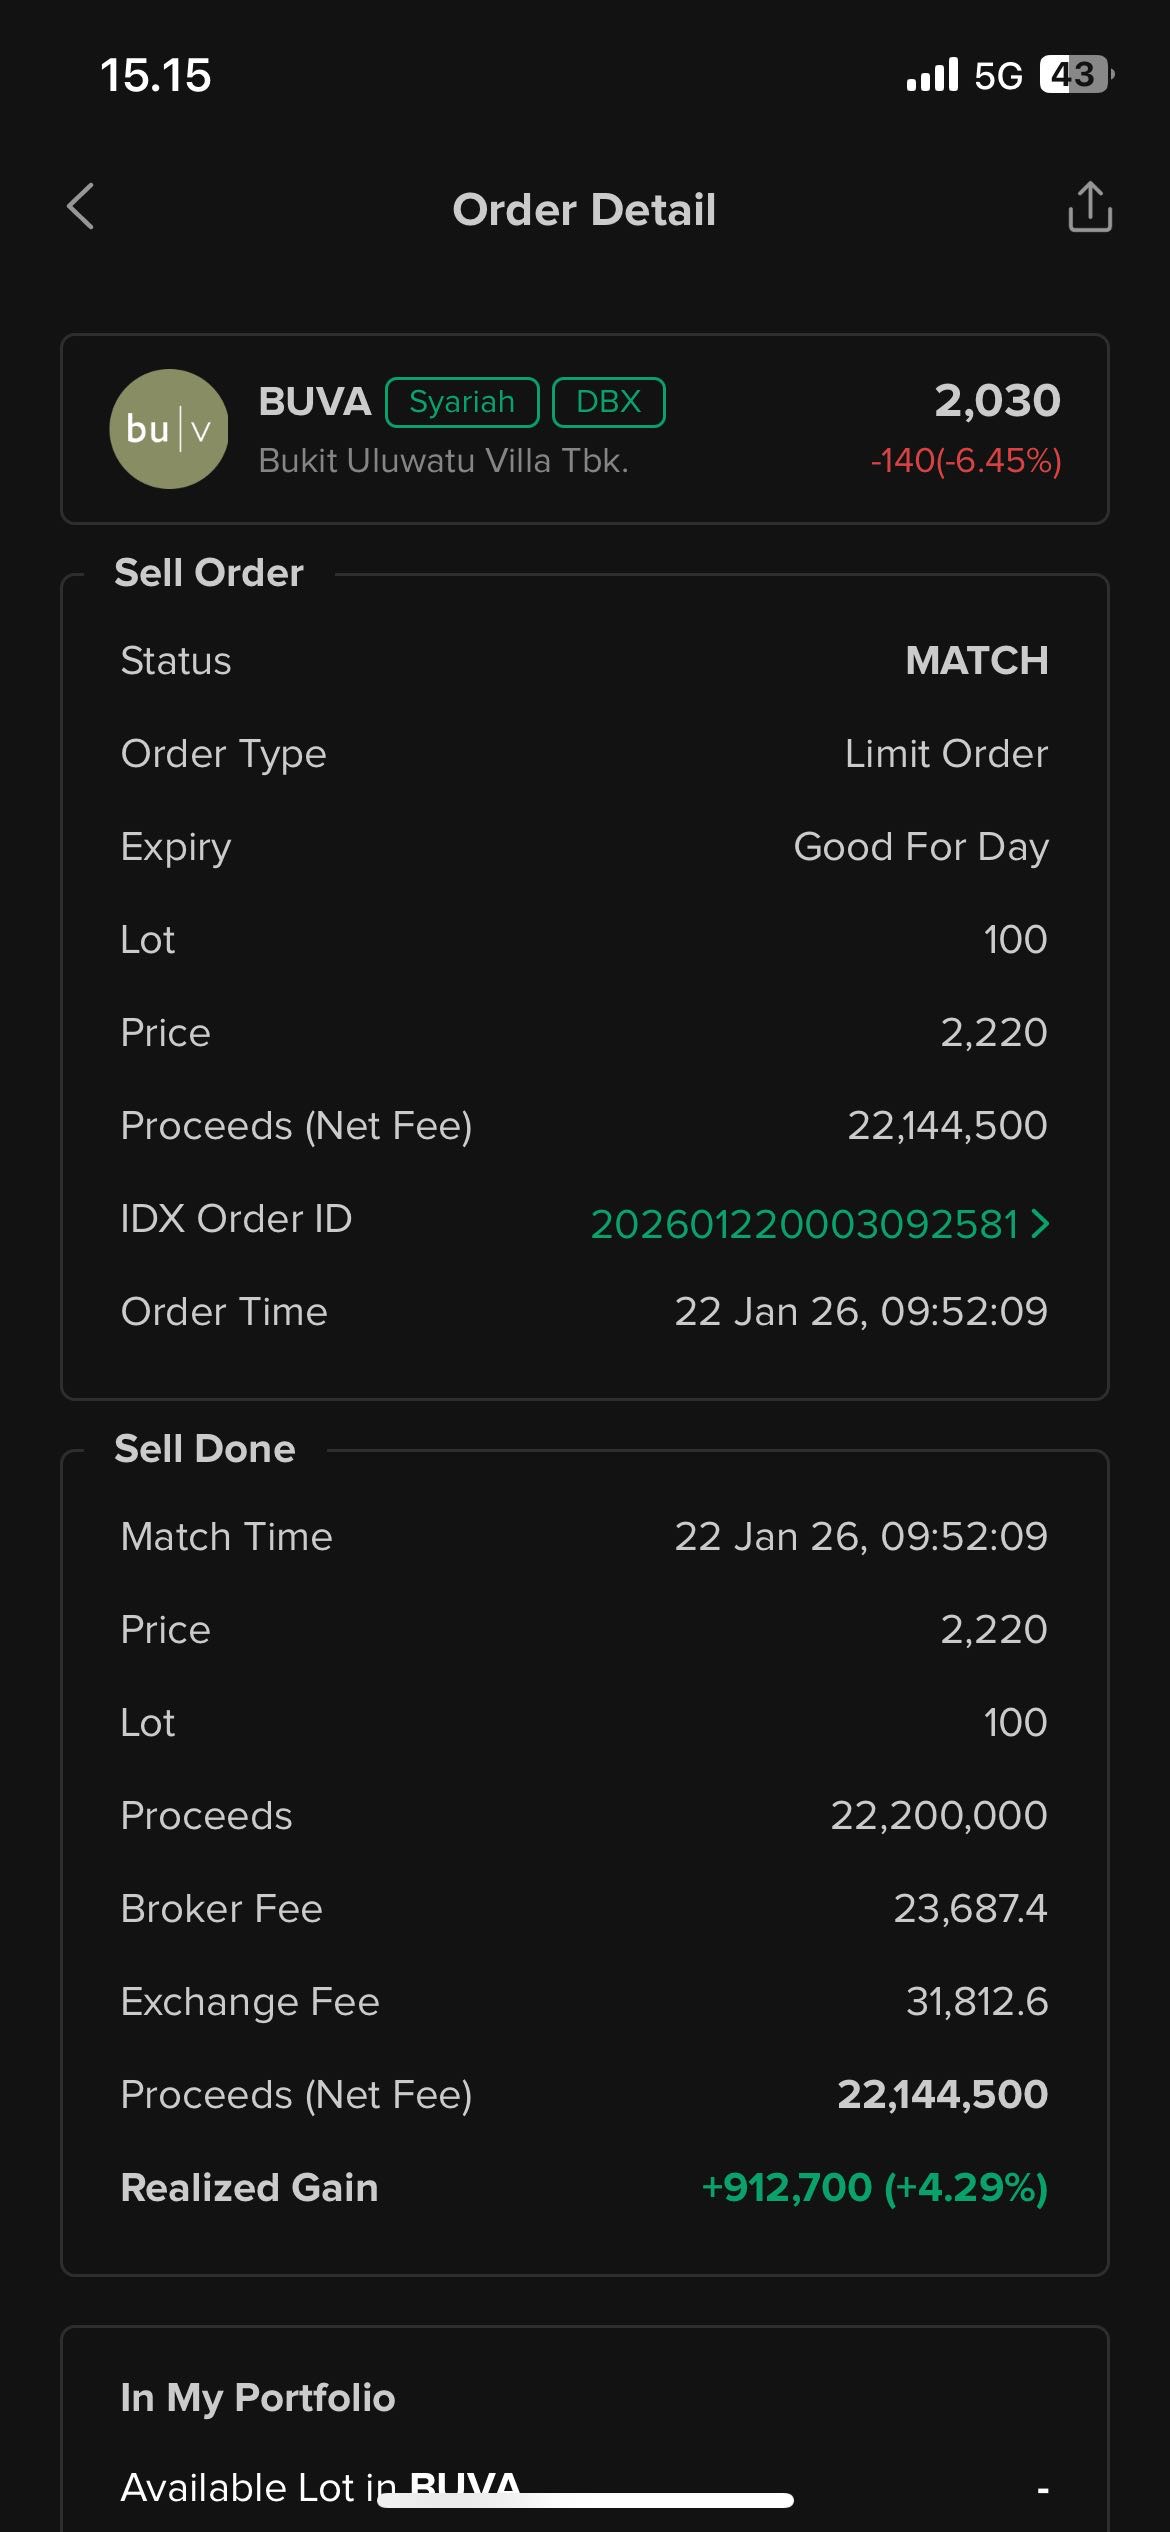Screen dimensions: 1170x2532
Task: Tap the BUVA company logo
Action: coord(169,429)
